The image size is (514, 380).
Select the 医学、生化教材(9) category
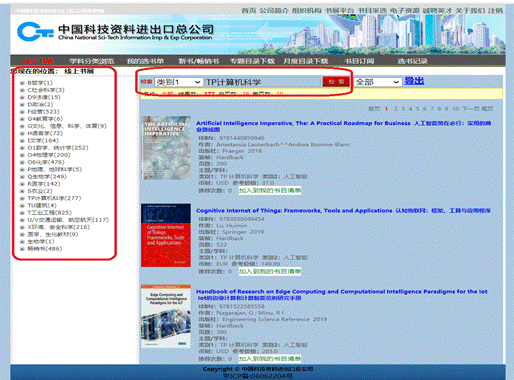point(53,234)
